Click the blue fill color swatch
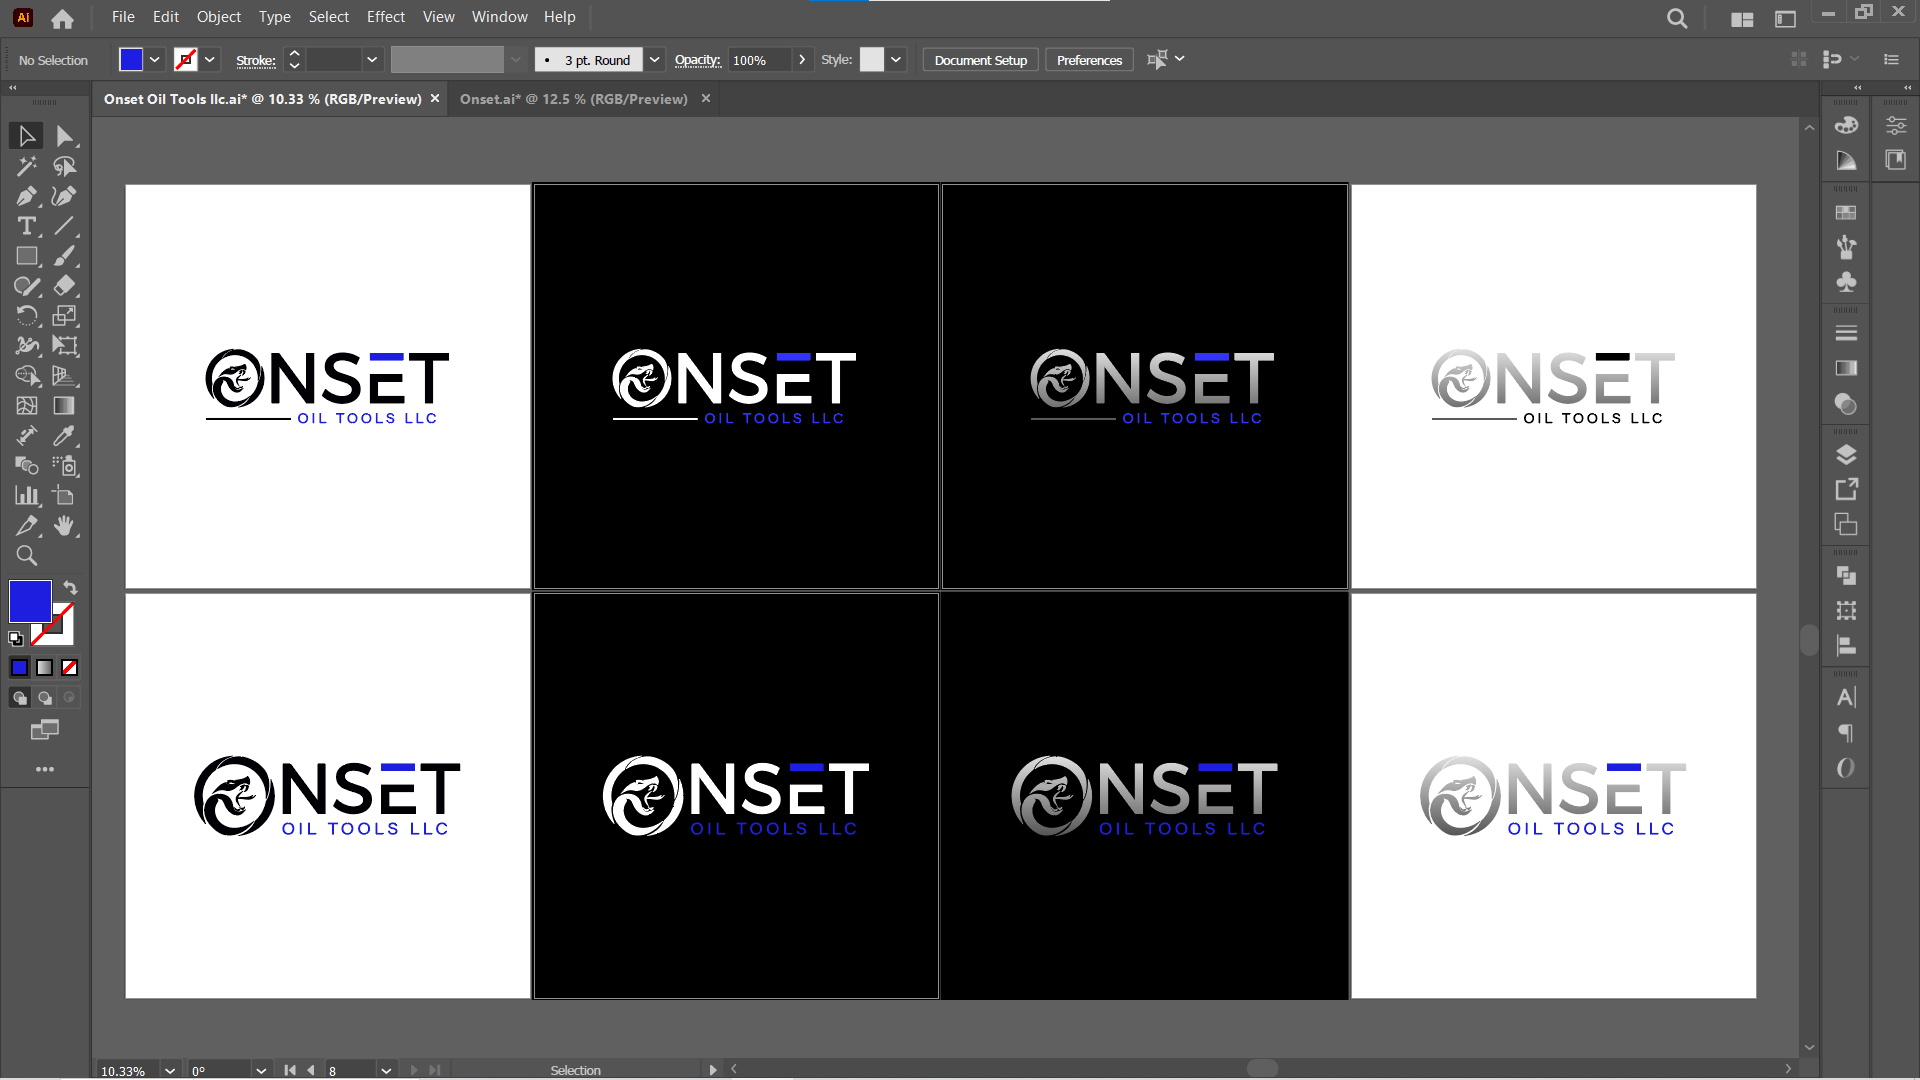Screen dimensions: 1920x1080 pyautogui.click(x=131, y=59)
